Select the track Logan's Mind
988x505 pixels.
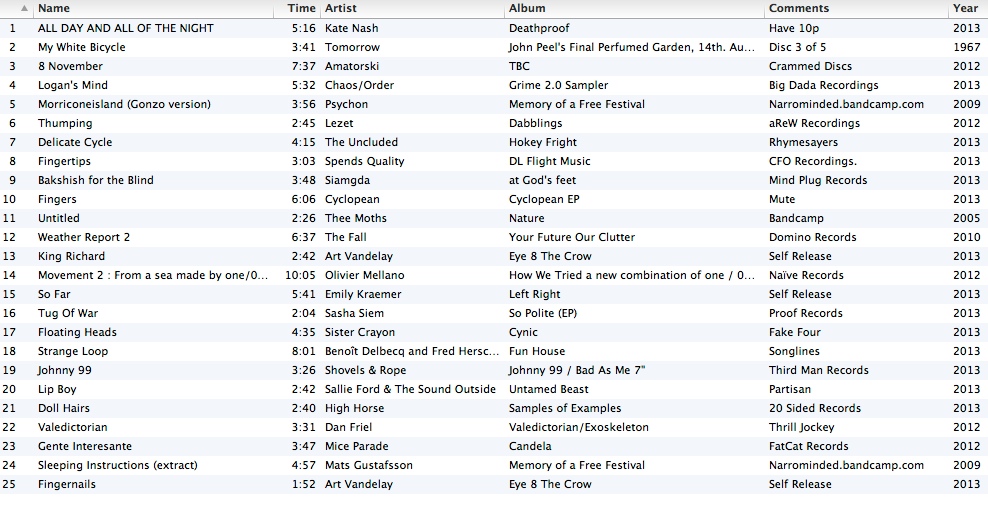[73, 85]
